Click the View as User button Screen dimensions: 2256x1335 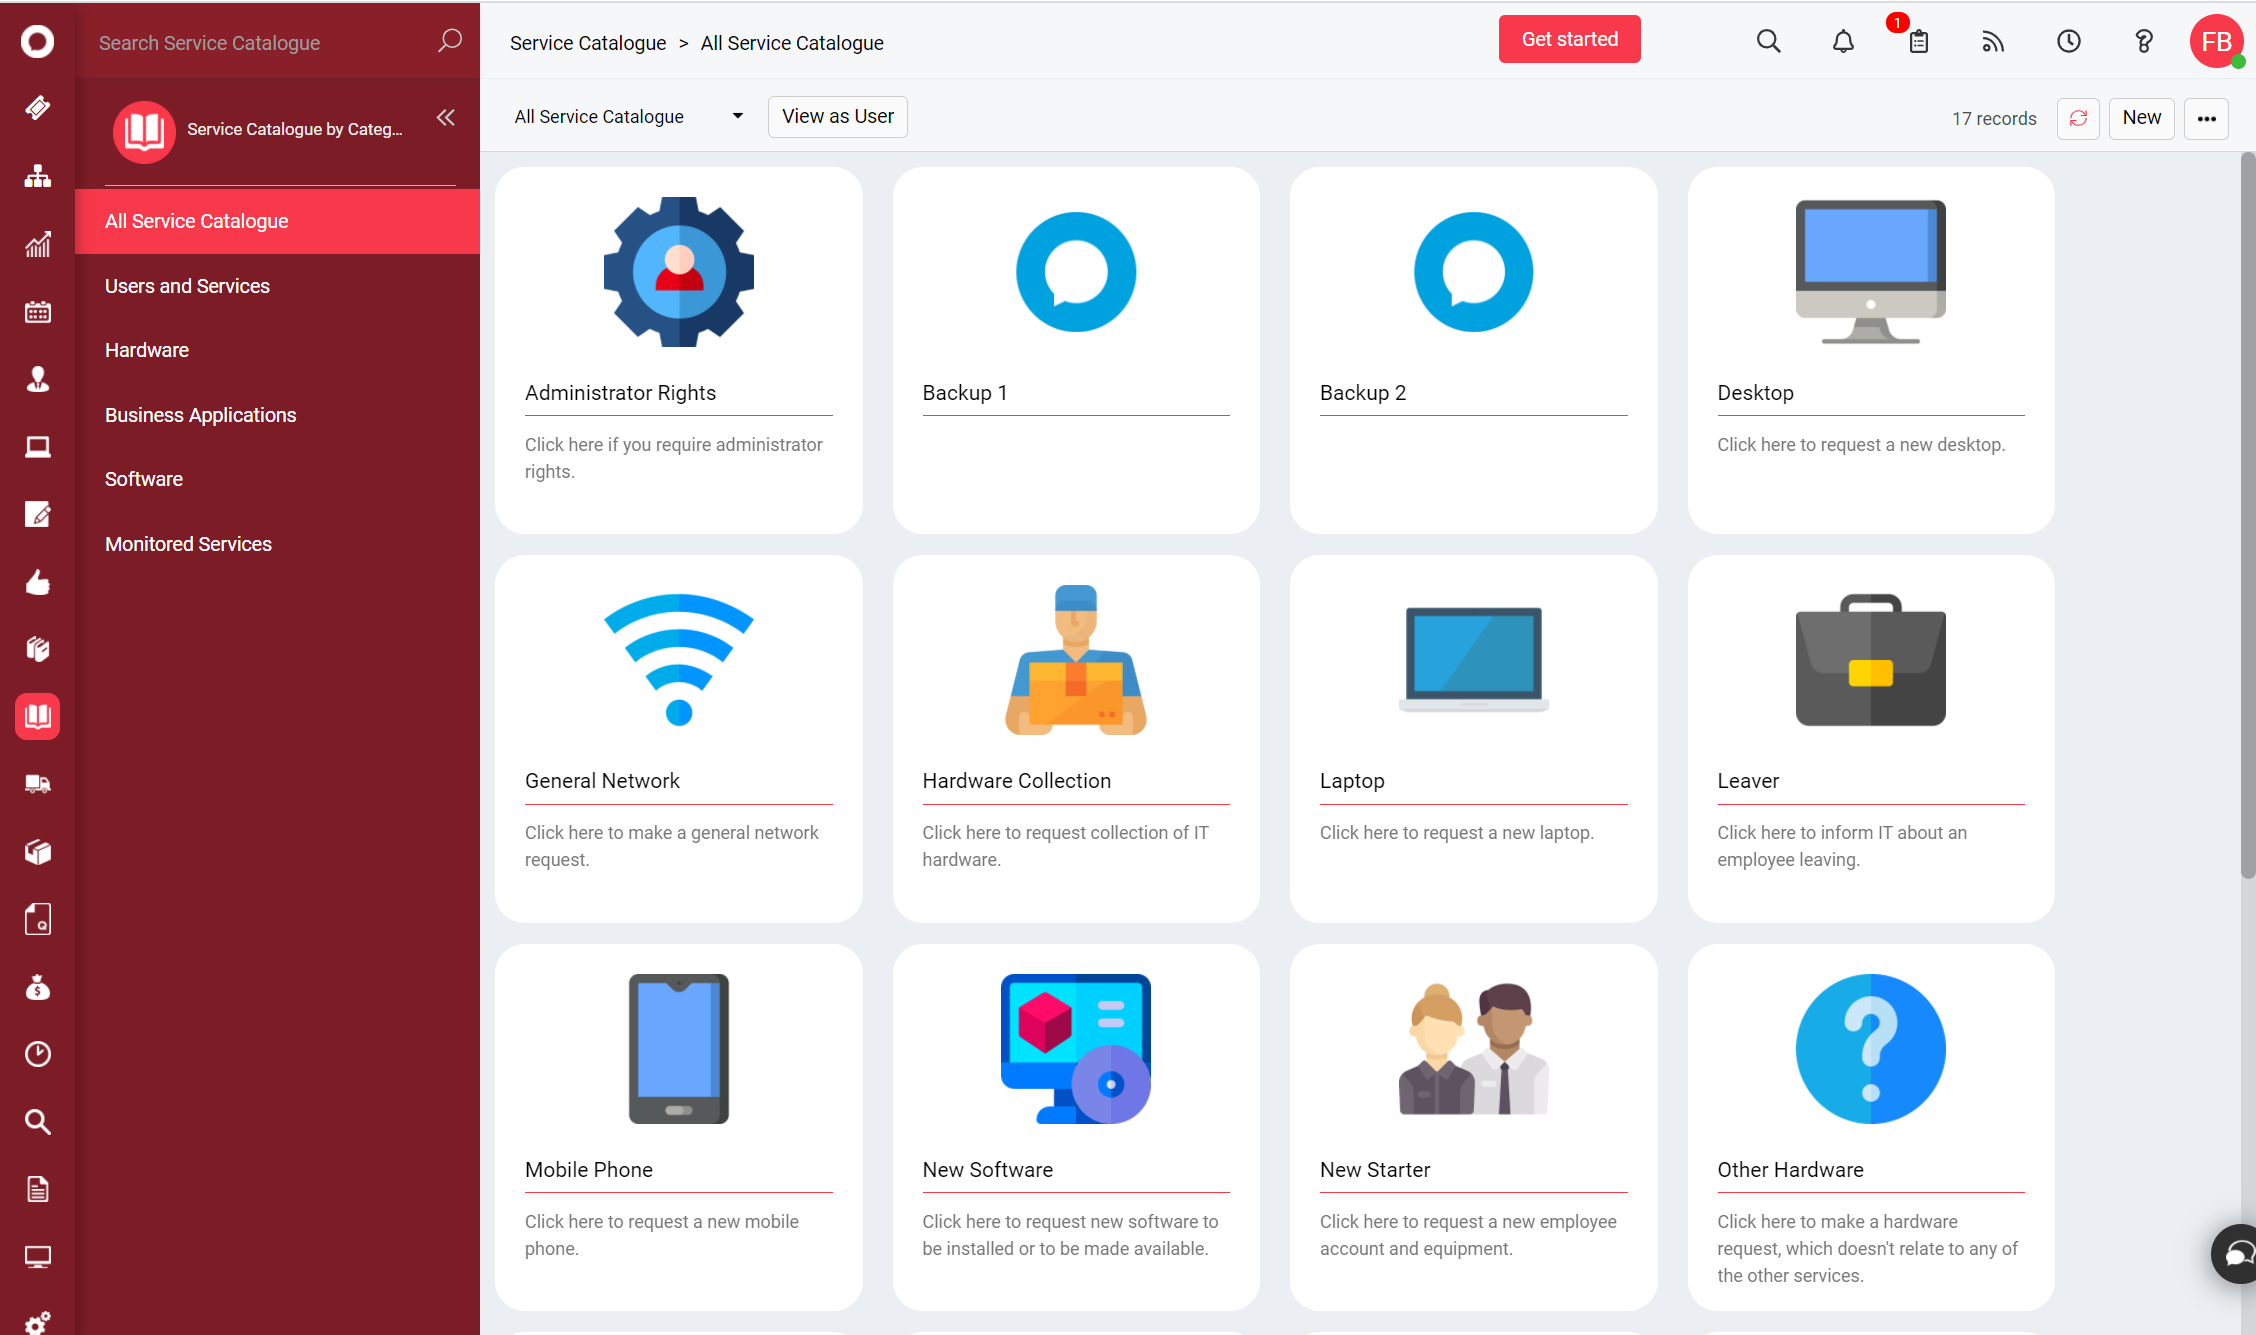(x=837, y=116)
